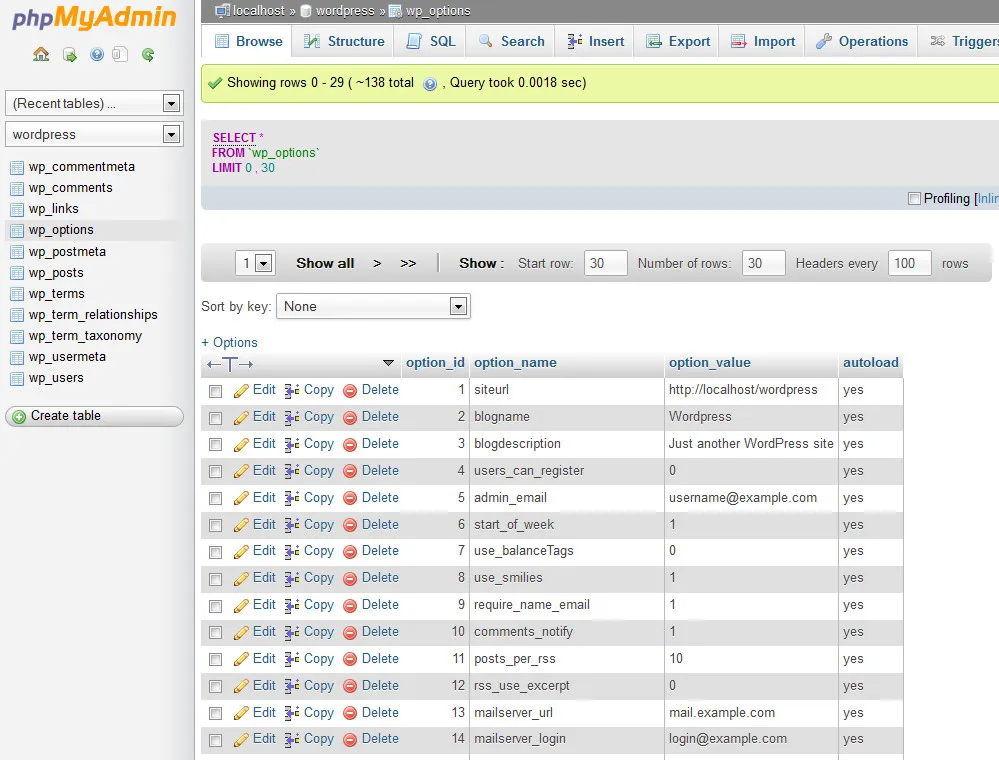Jump to last page with >> button
The width and height of the screenshot is (999, 760).
(408, 264)
